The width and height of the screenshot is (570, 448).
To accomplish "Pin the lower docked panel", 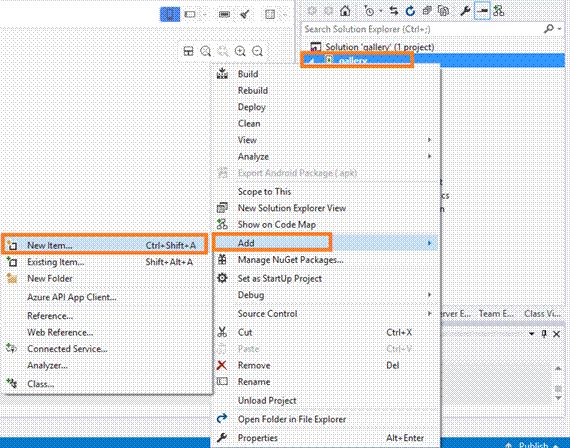I will click(544, 333).
